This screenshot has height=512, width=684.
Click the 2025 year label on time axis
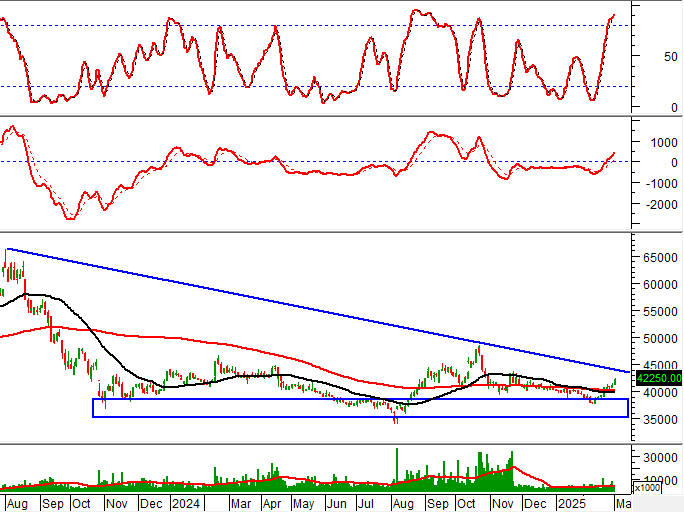(572, 503)
